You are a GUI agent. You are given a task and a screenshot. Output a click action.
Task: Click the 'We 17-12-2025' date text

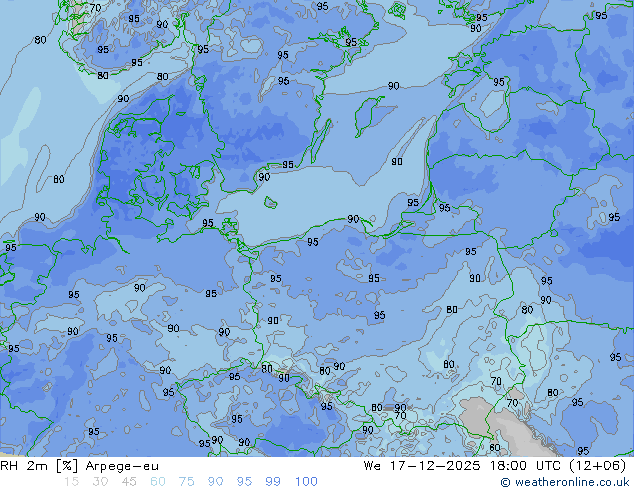point(422,466)
